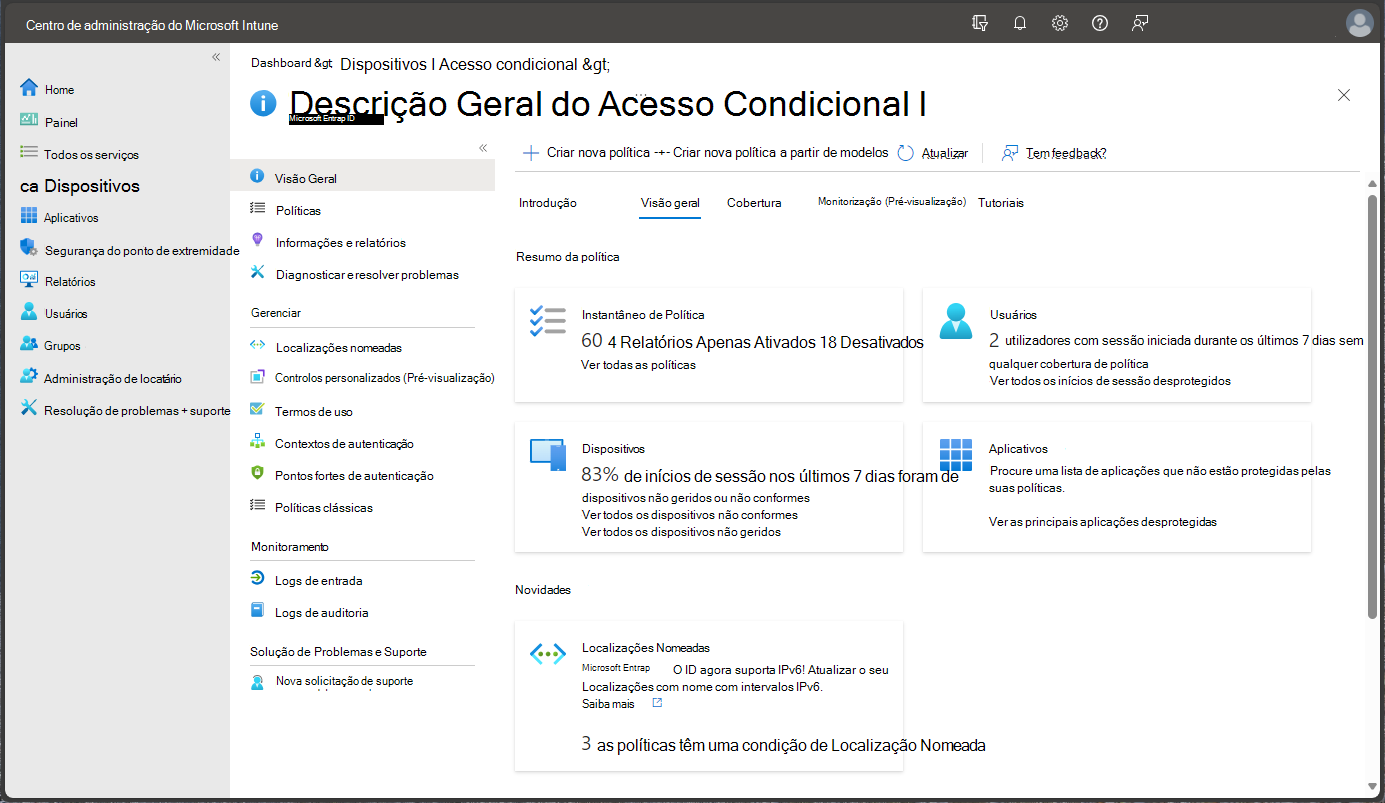
Task: Select the Visão geral tab
Action: click(670, 203)
